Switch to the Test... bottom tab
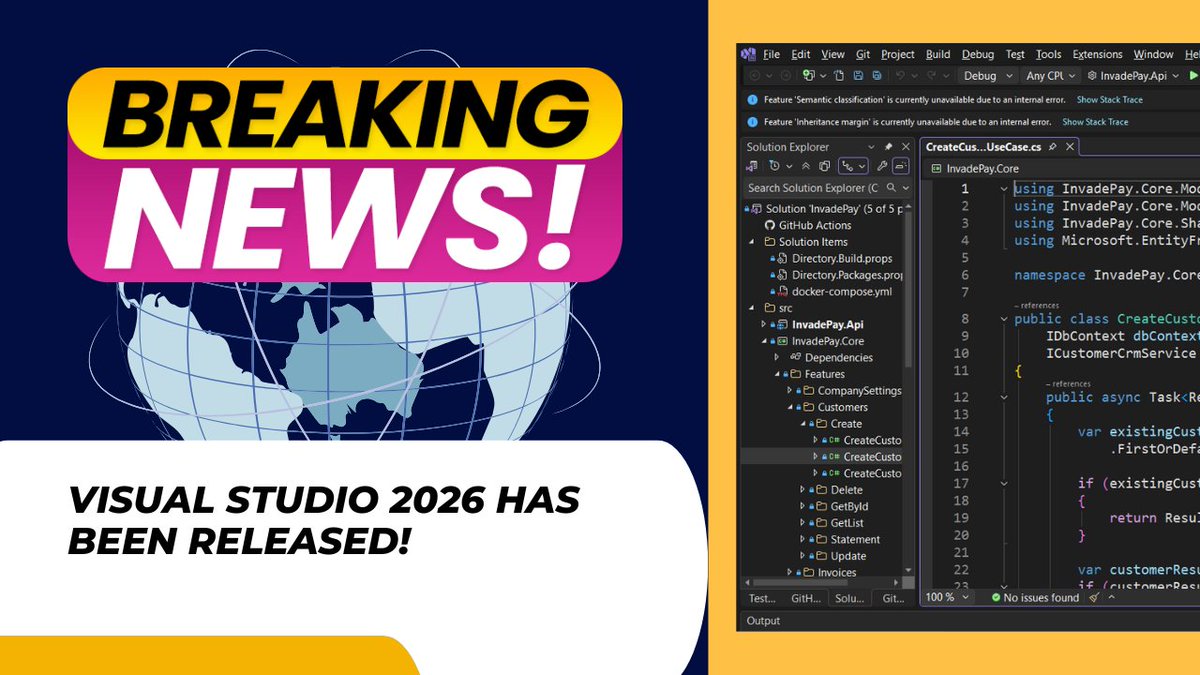Image resolution: width=1200 pixels, height=675 pixels. point(762,598)
